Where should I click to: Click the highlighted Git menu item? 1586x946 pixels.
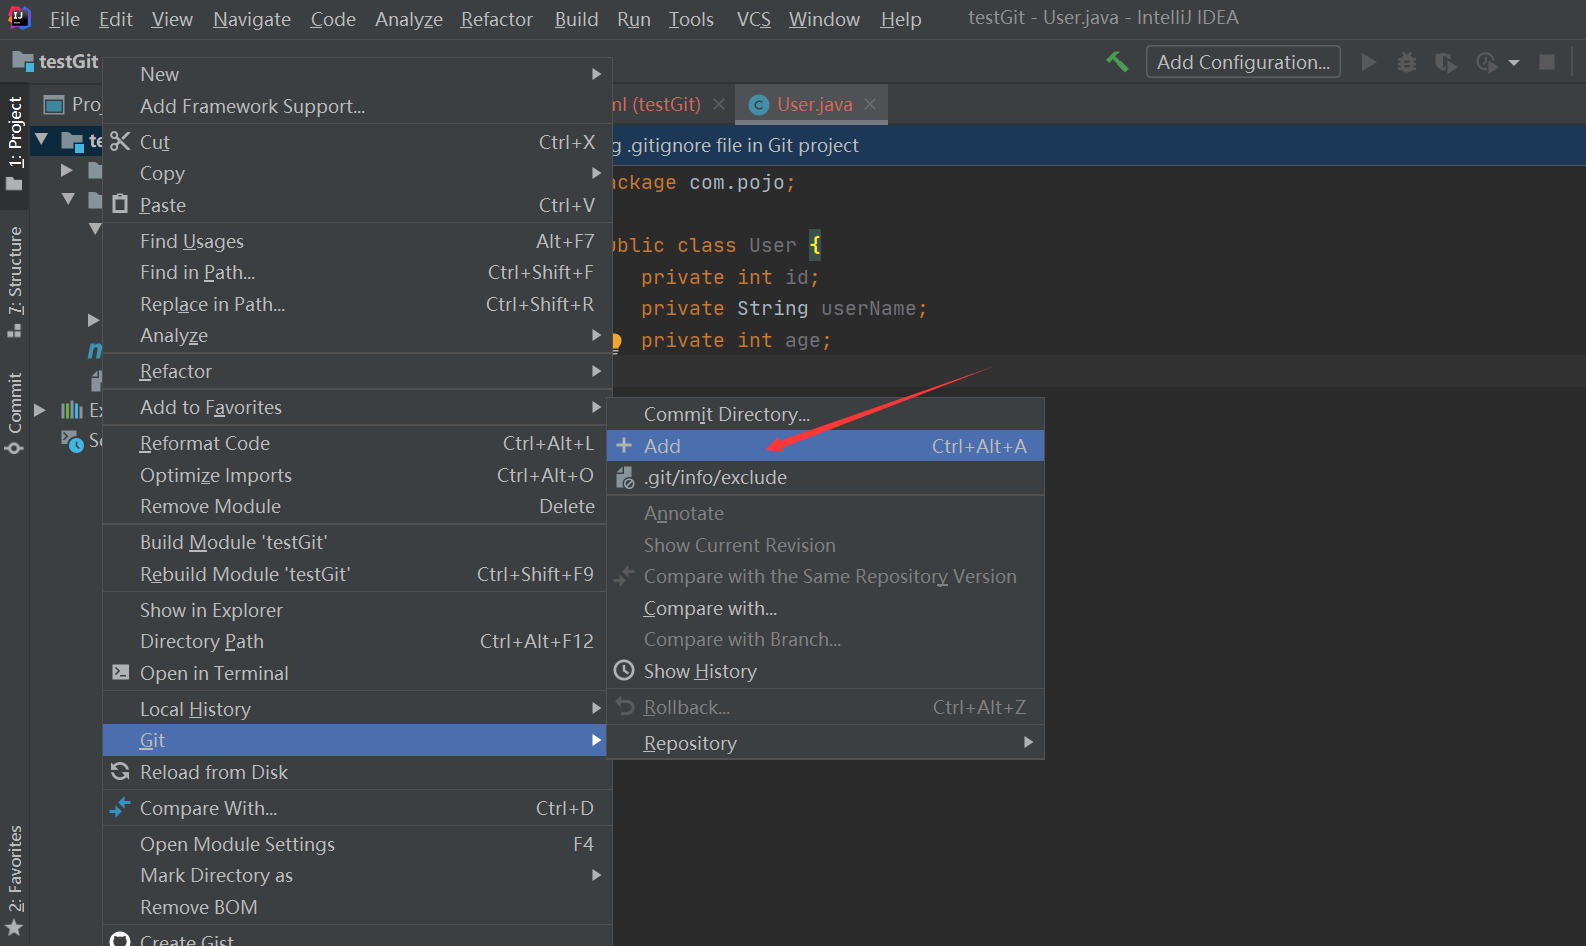[357, 740]
